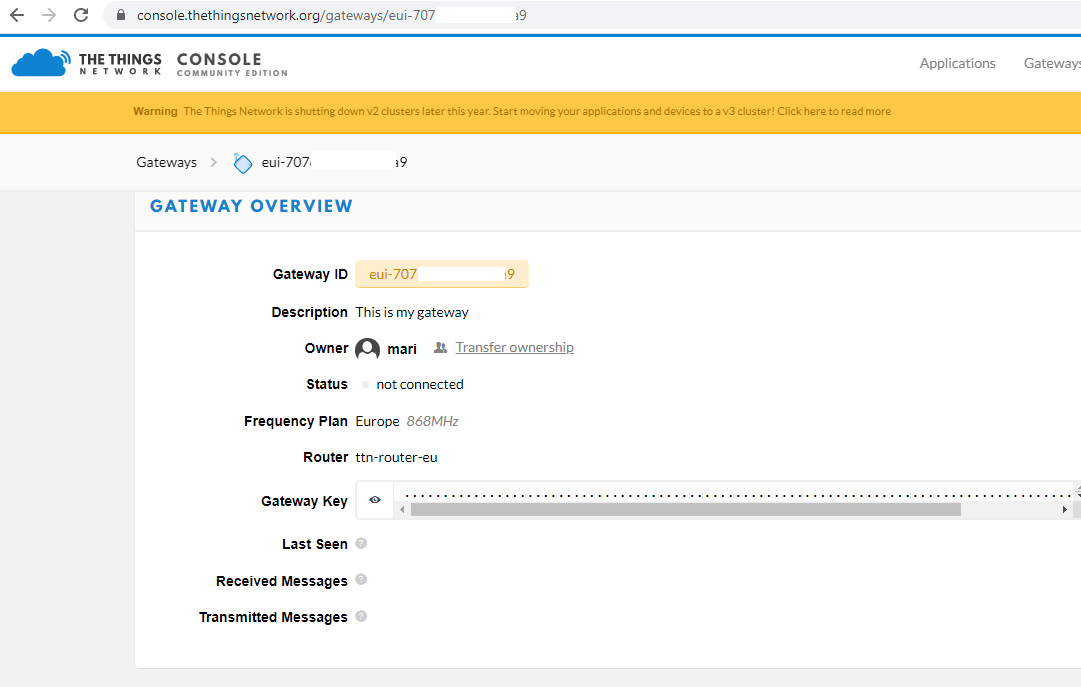Open the Gateways menu item

1052,63
